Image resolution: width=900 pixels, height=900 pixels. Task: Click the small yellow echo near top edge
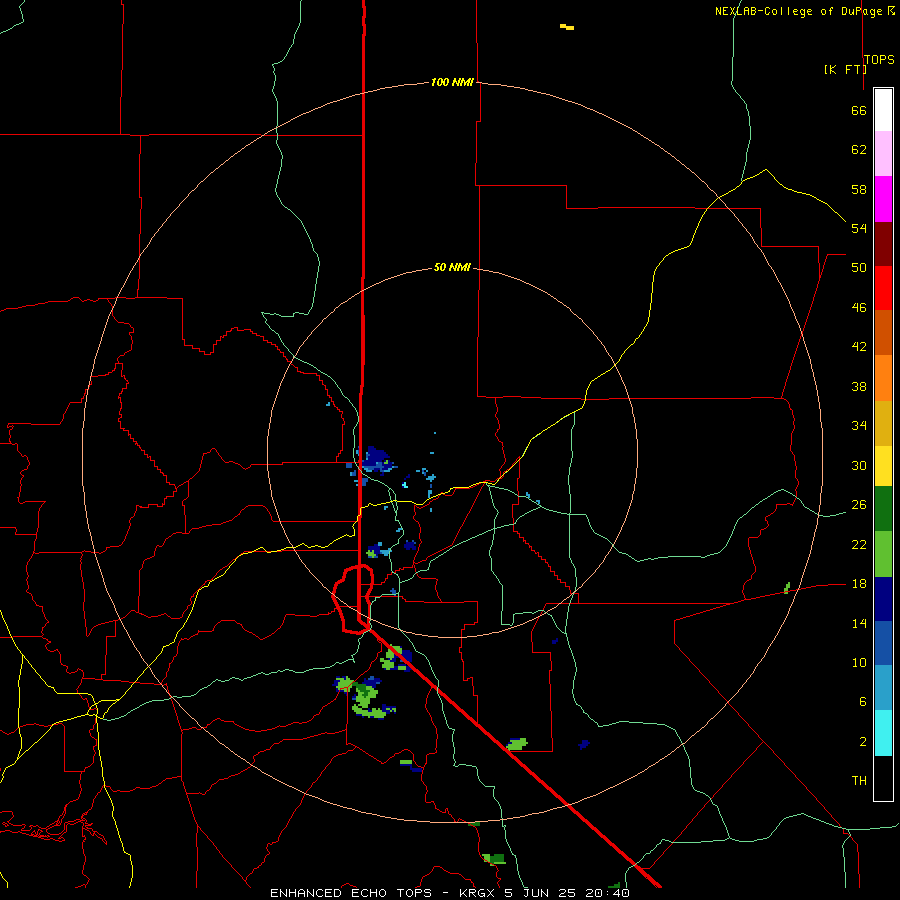pos(567,26)
